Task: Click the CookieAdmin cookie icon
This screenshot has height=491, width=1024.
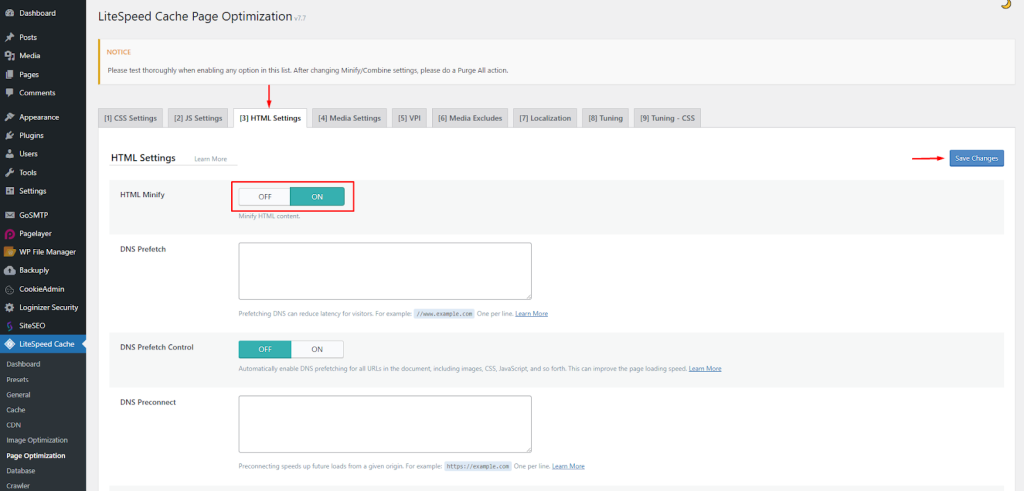Action: tap(9, 289)
